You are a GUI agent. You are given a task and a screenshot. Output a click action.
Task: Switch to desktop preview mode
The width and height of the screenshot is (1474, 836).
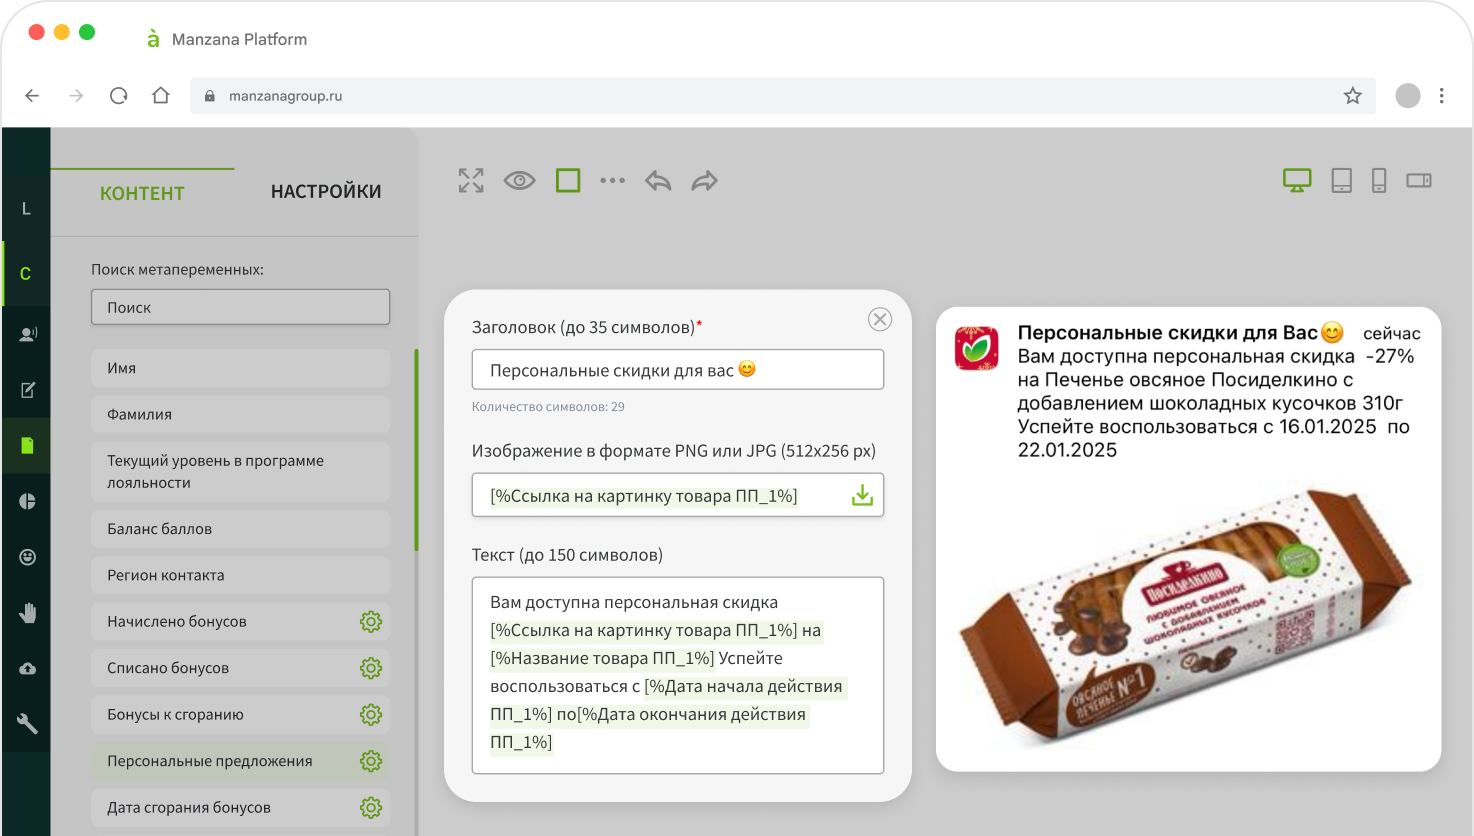tap(1297, 181)
